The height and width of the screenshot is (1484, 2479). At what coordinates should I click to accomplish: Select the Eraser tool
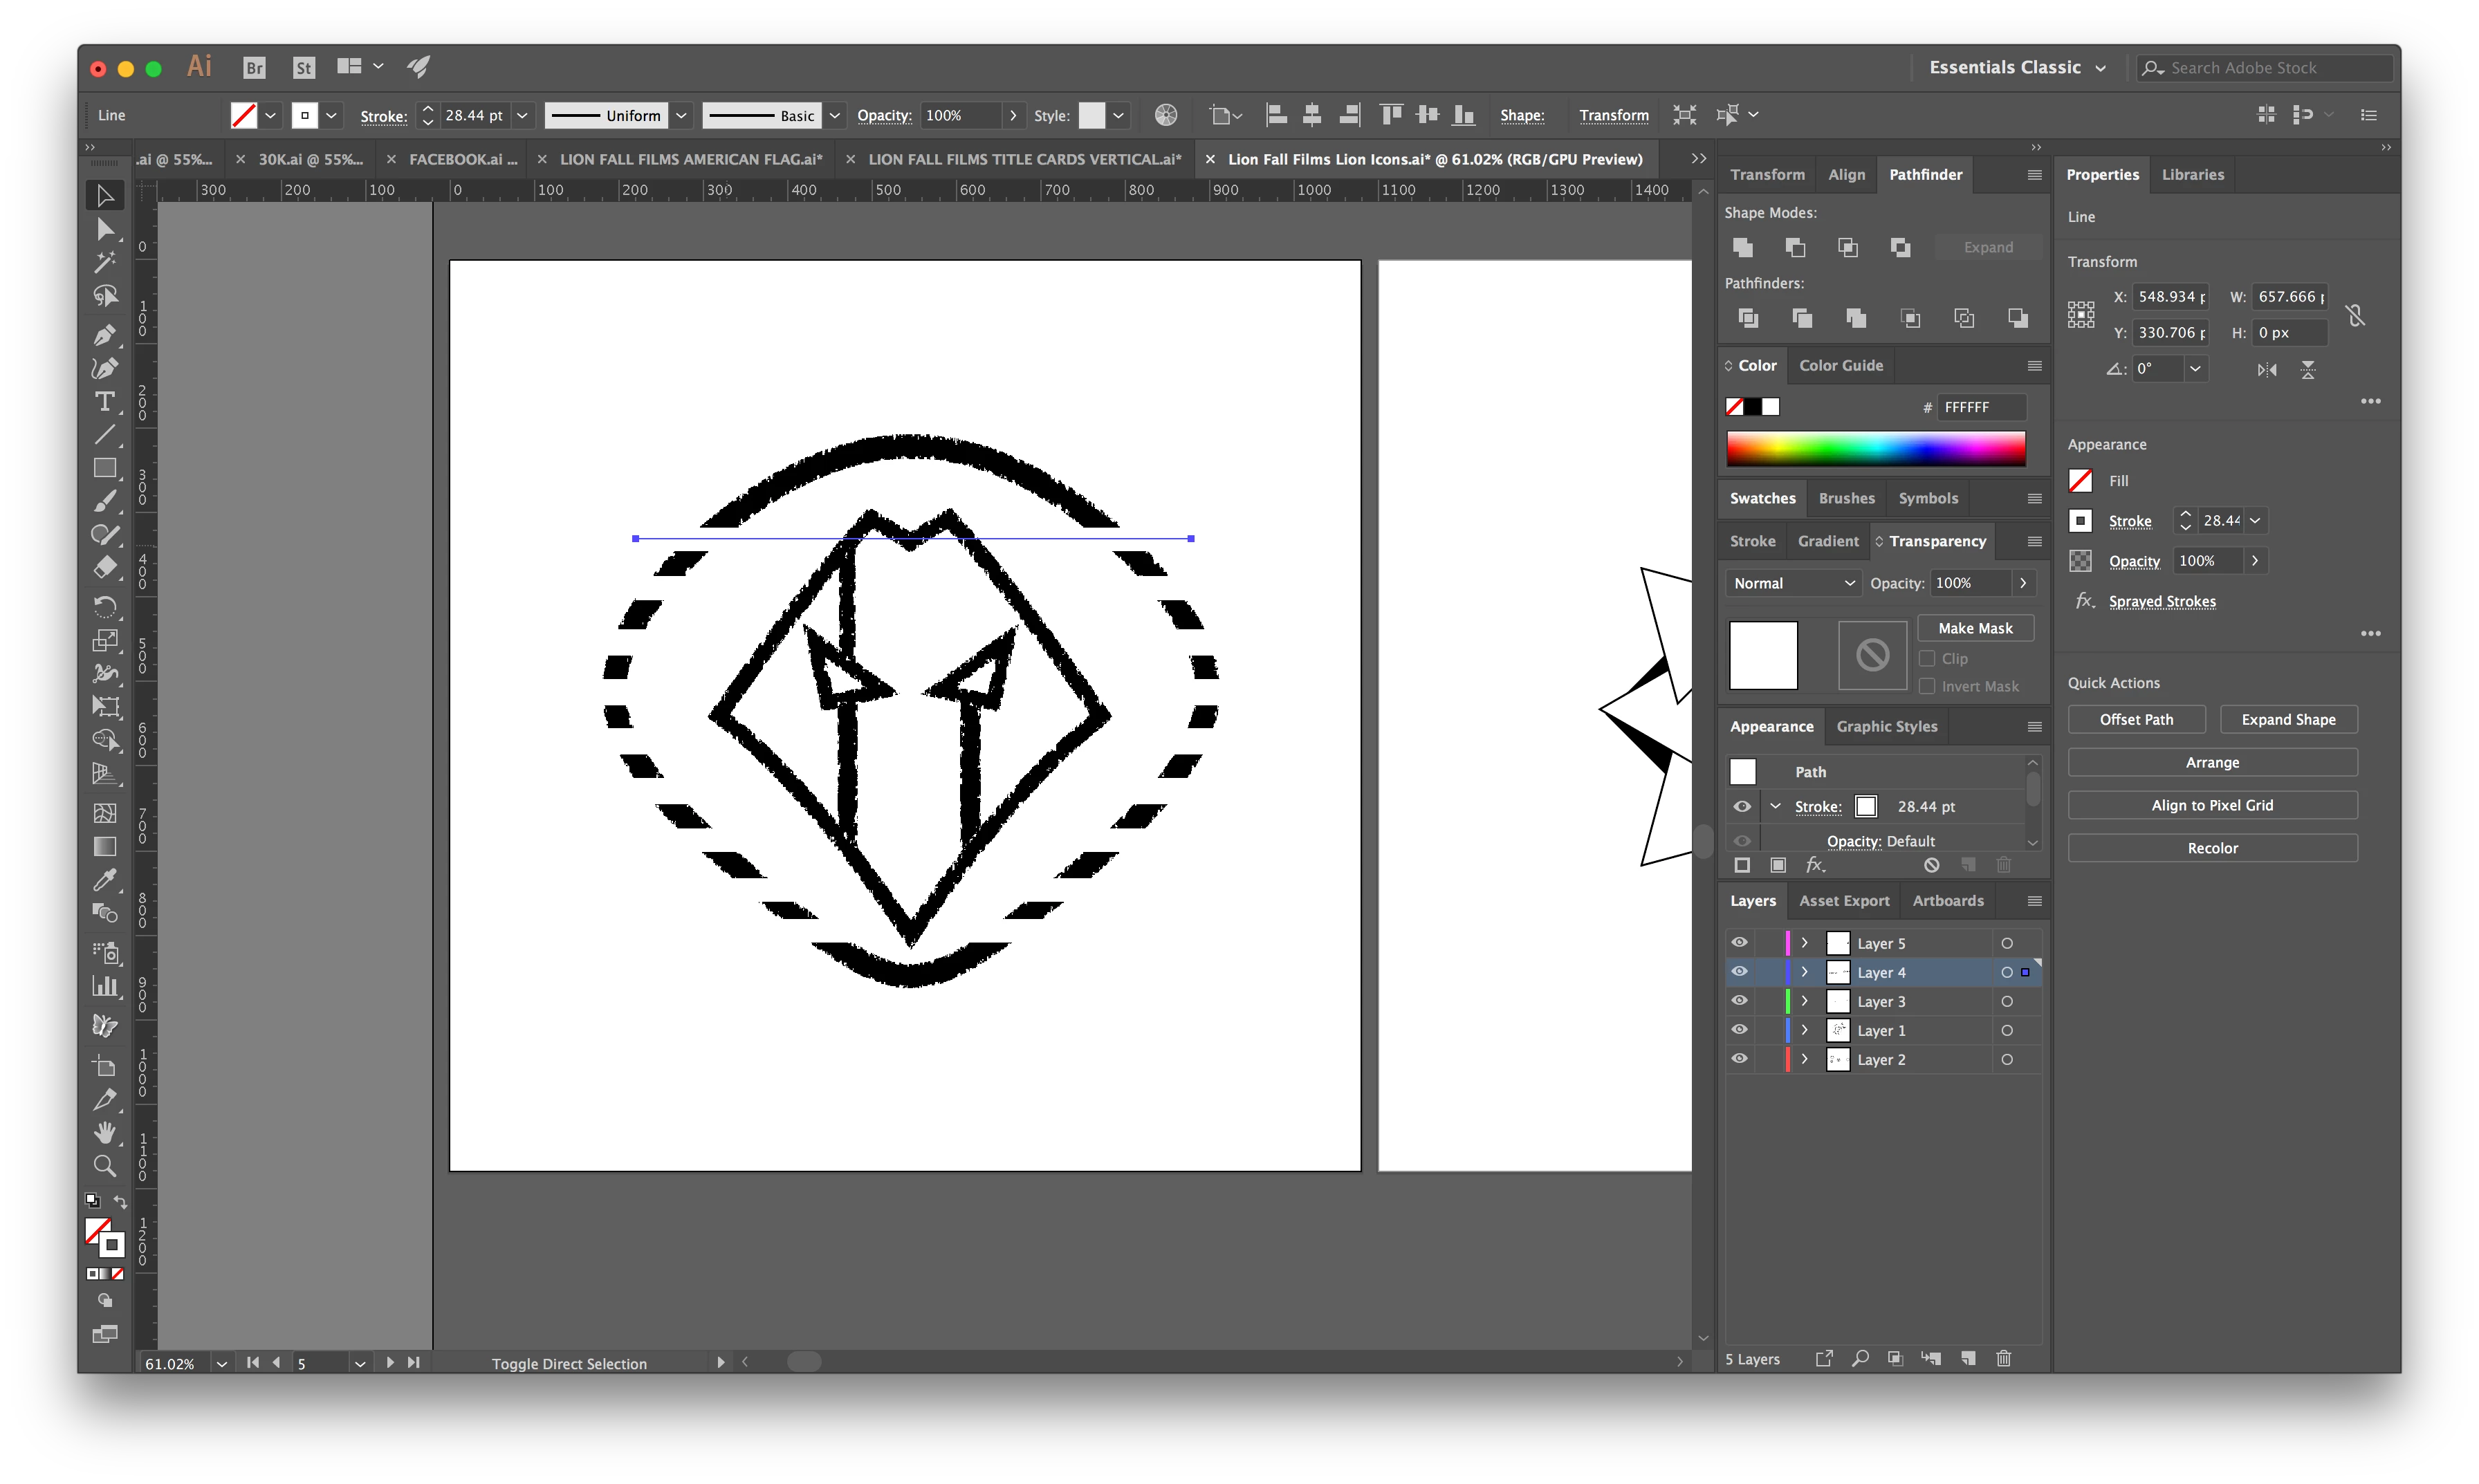104,568
